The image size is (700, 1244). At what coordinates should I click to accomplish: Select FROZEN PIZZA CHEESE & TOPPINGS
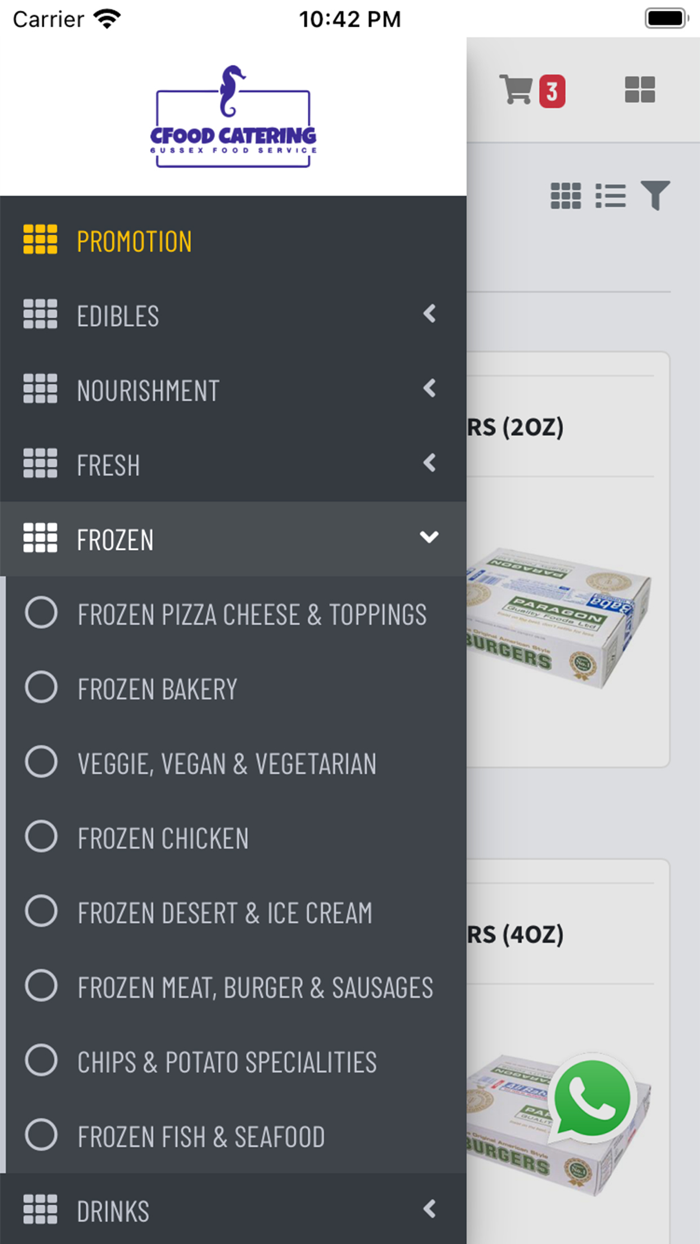[x=251, y=613]
